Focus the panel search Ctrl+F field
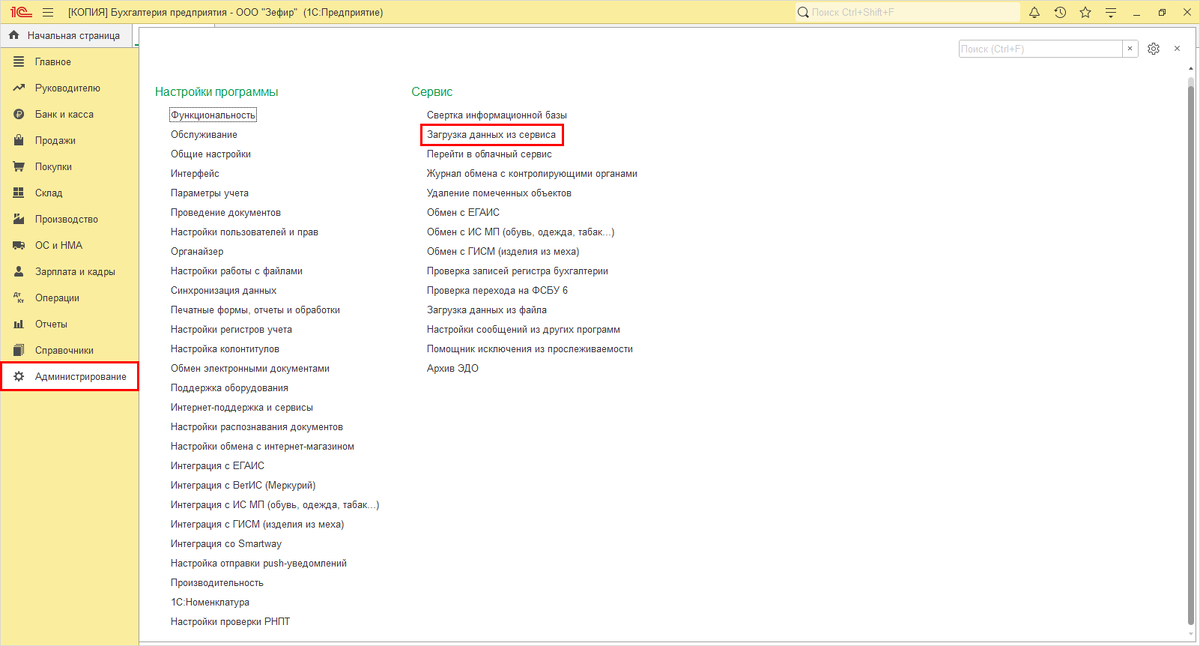 (1040, 48)
